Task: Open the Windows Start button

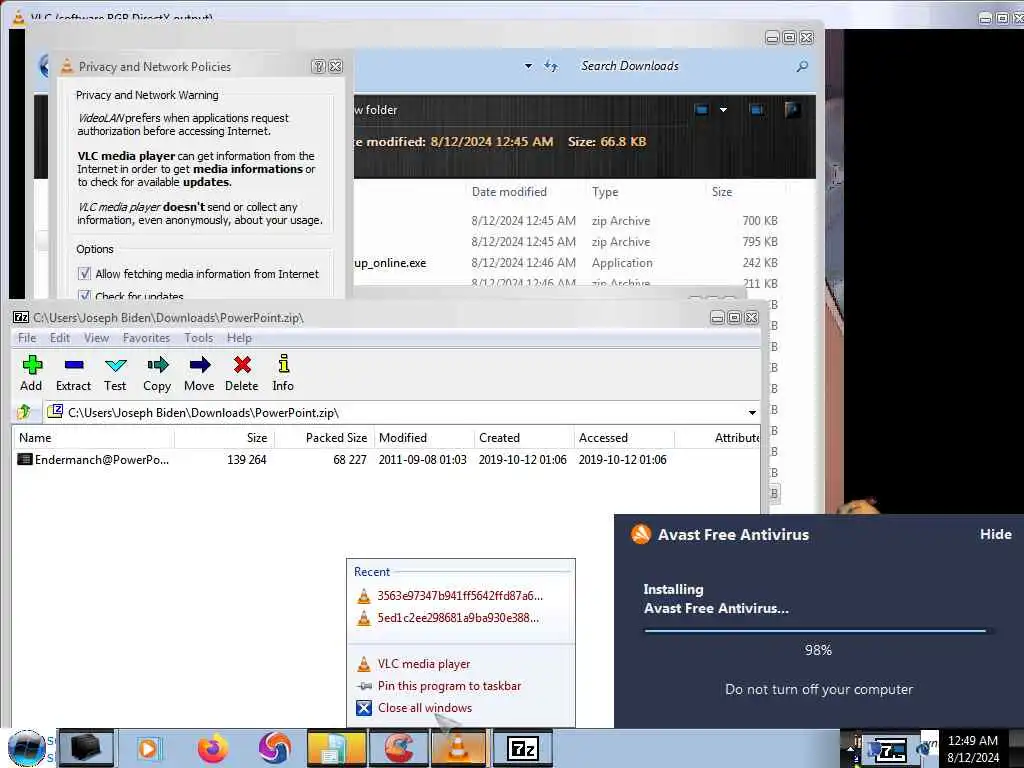Action: coord(27,748)
